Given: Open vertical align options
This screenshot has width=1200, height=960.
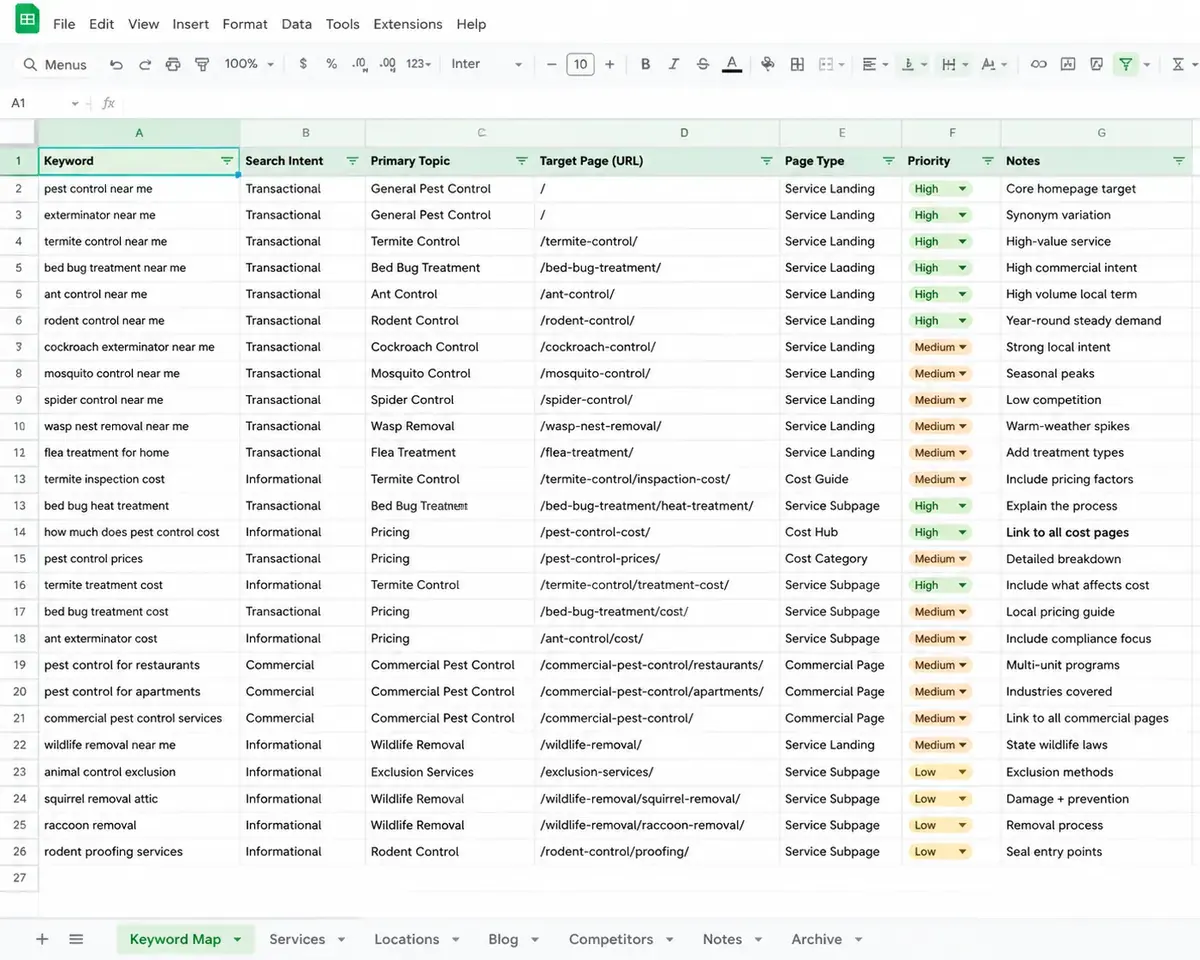Looking at the screenshot, I should [914, 64].
